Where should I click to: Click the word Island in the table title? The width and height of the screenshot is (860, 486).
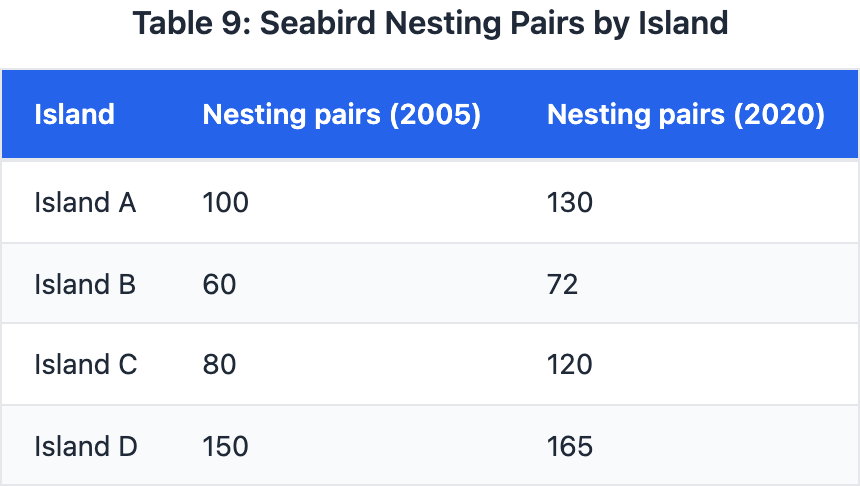684,23
